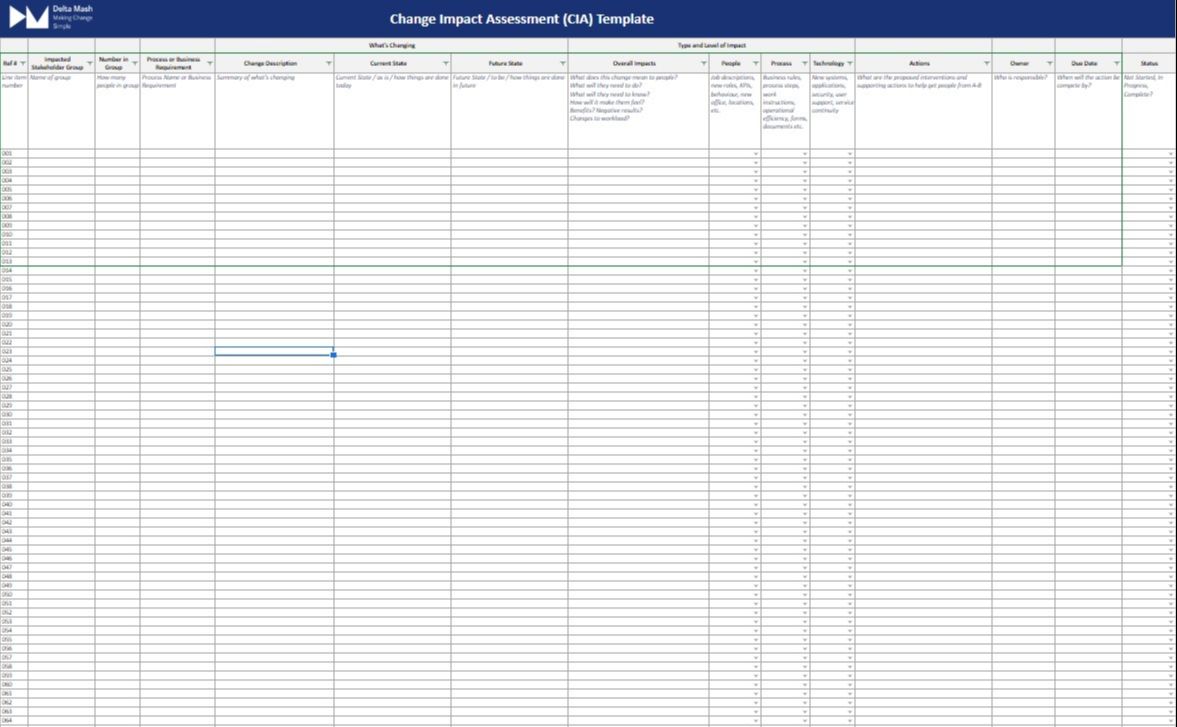The width and height of the screenshot is (1177, 727).
Task: Click the Delta Mash logo
Action: [x=29, y=17]
